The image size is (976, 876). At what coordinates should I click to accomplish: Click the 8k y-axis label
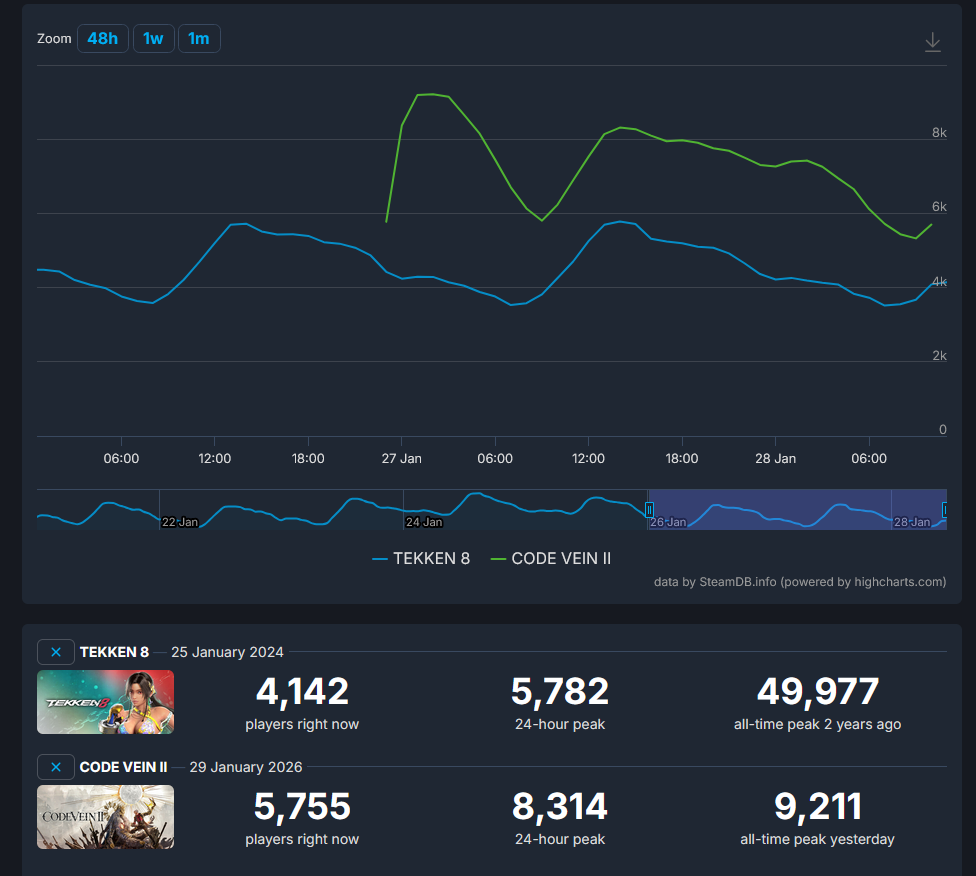[x=939, y=133]
